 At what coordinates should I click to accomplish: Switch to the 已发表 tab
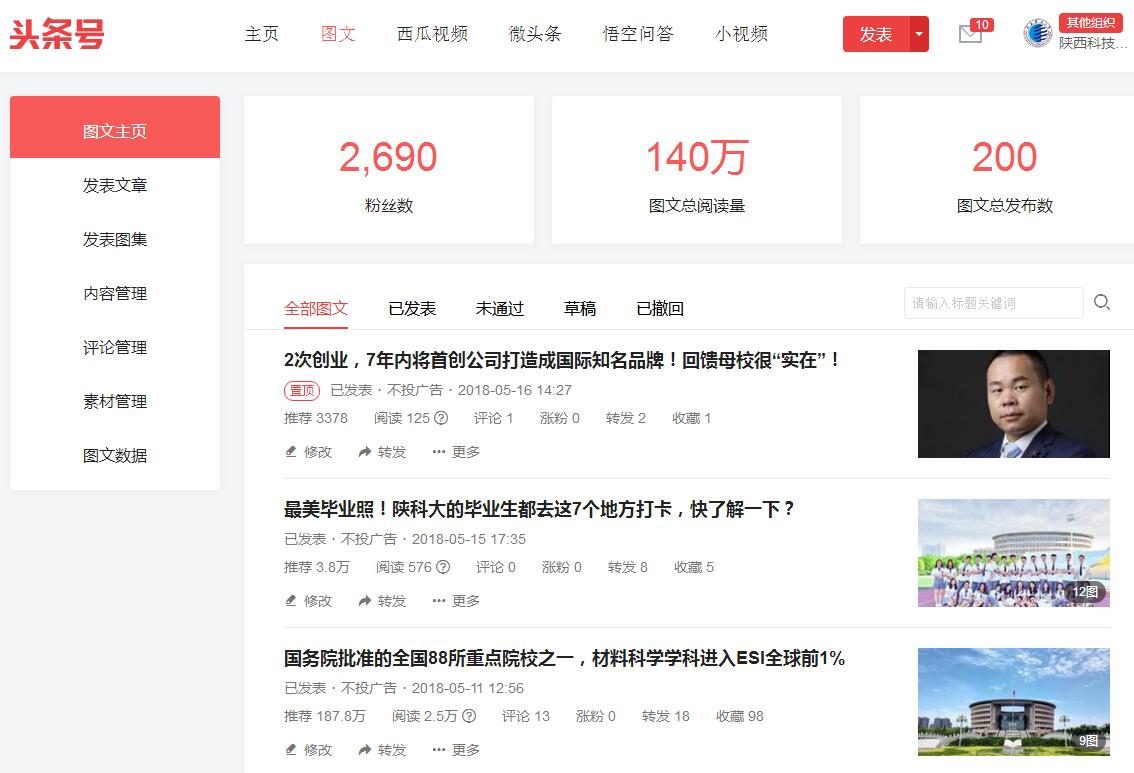click(x=412, y=309)
